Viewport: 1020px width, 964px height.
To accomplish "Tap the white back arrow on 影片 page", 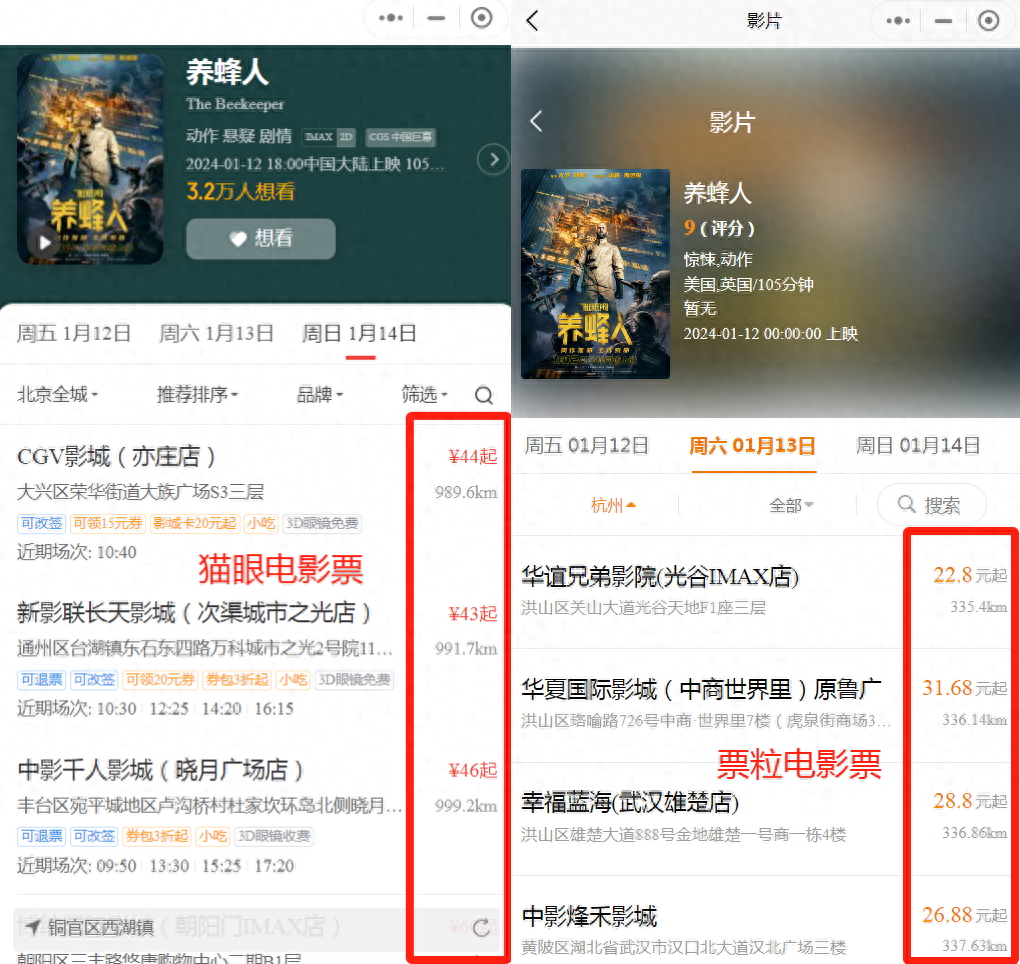I will click(535, 120).
